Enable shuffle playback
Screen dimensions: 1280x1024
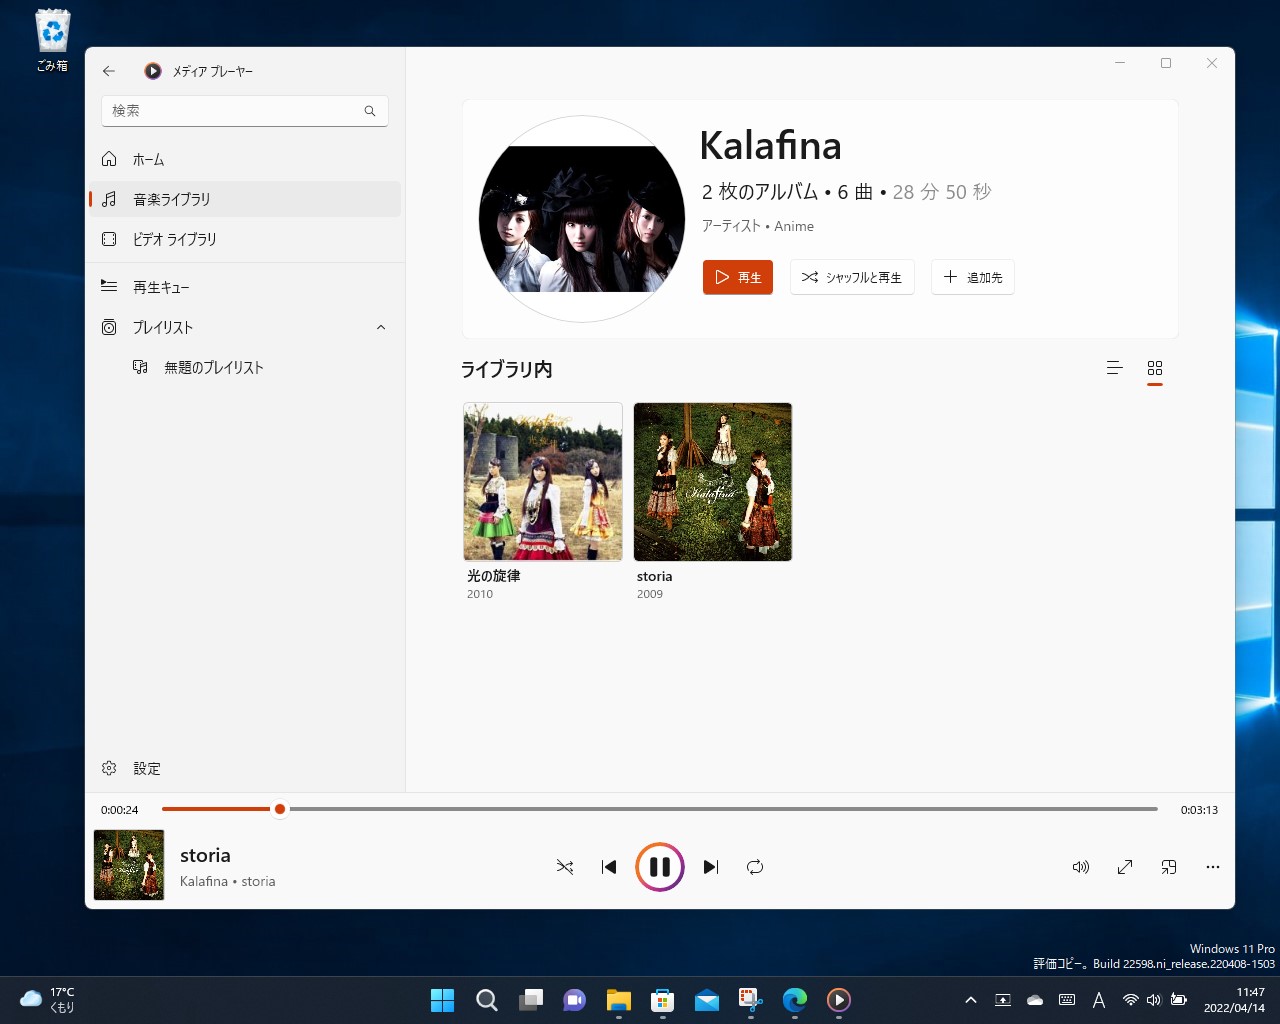pos(564,866)
